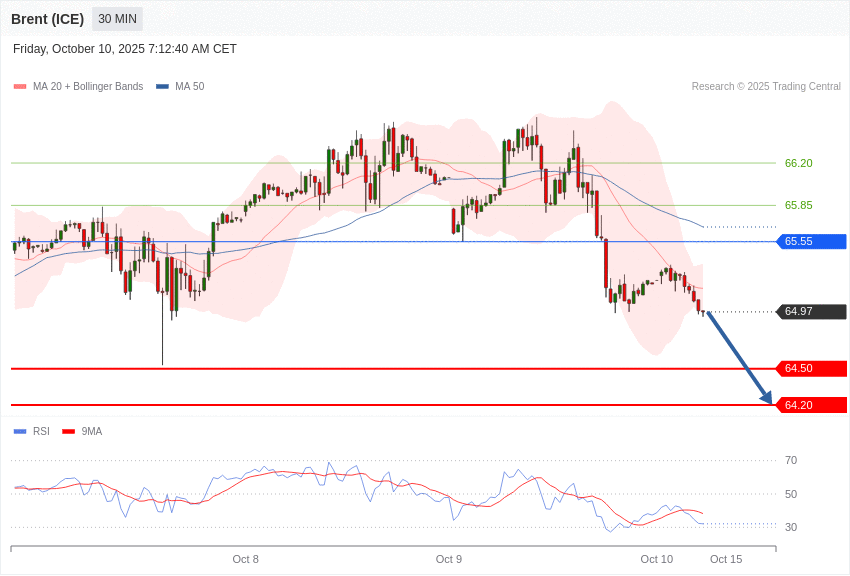This screenshot has height=576, width=850.
Task: Toggle the MA 20 + Bollinger Bands label
Action: coord(88,87)
